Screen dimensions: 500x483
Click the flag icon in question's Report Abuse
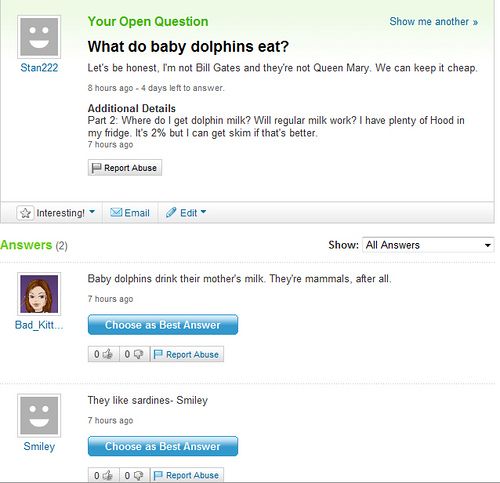[x=96, y=167]
